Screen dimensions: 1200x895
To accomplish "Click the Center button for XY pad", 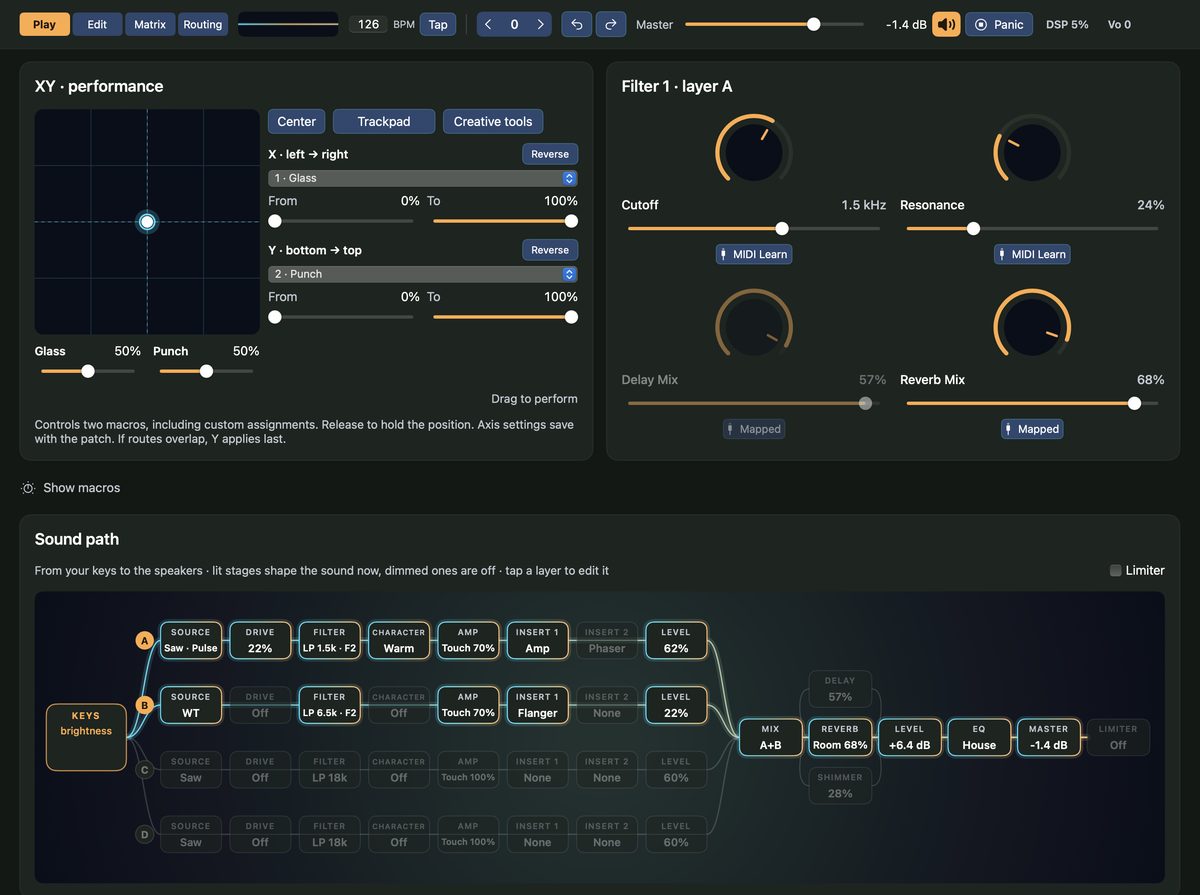I will pyautogui.click(x=297, y=121).
